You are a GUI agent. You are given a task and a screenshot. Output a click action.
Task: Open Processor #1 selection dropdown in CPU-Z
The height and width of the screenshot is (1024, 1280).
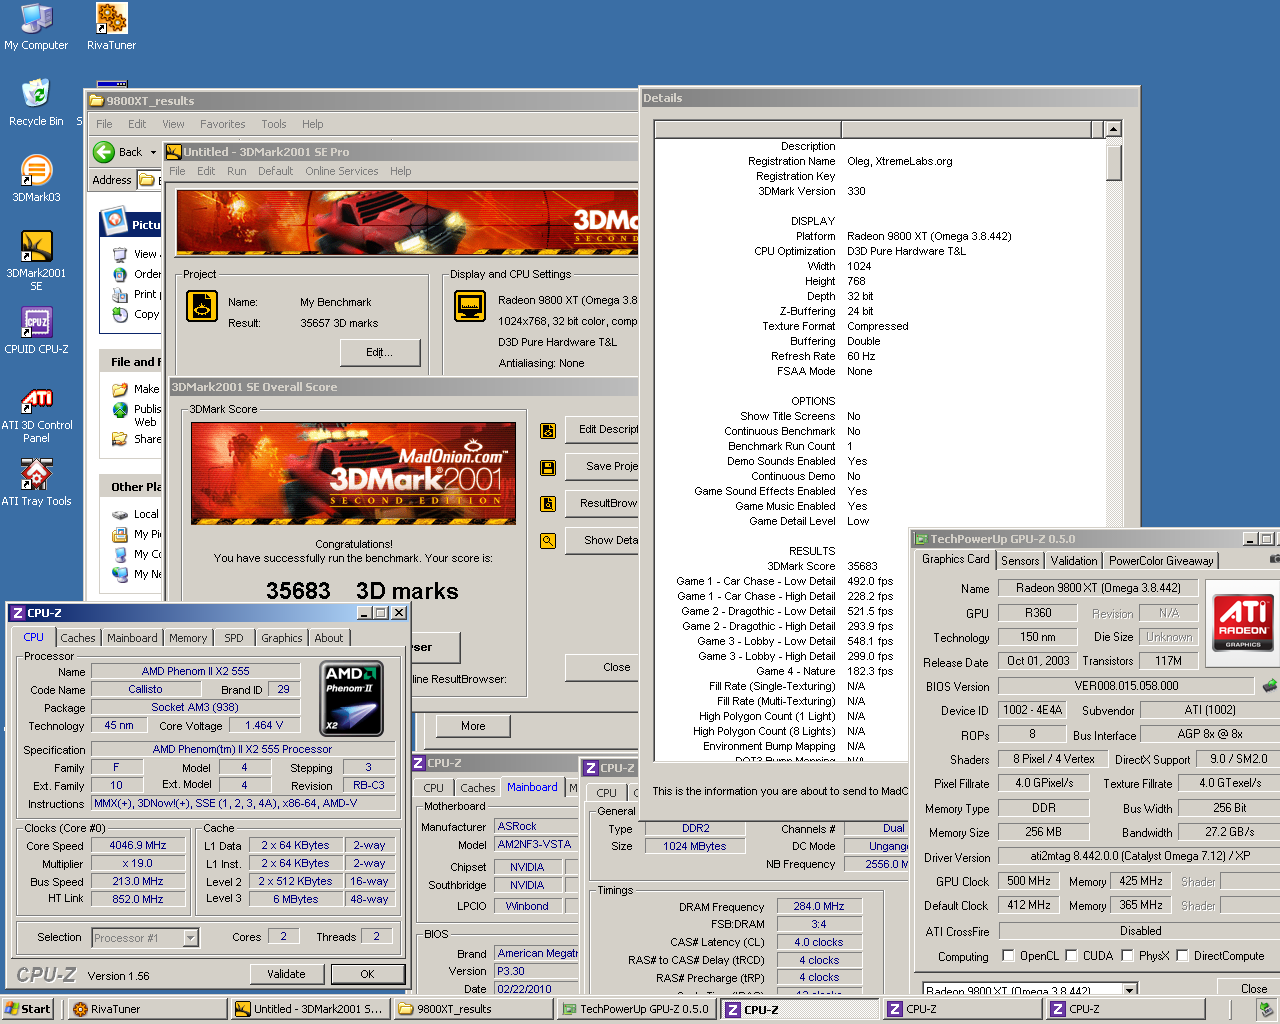pyautogui.click(x=190, y=938)
